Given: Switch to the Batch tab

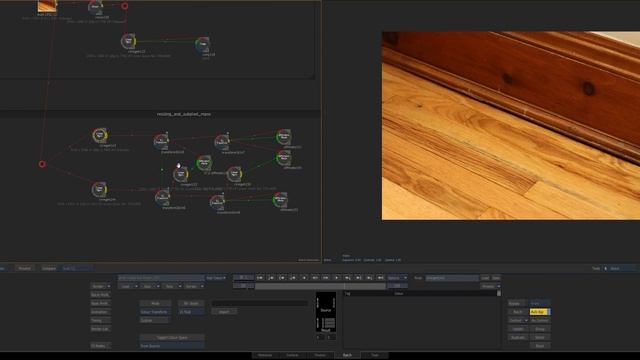Looking at the screenshot, I should [347, 355].
